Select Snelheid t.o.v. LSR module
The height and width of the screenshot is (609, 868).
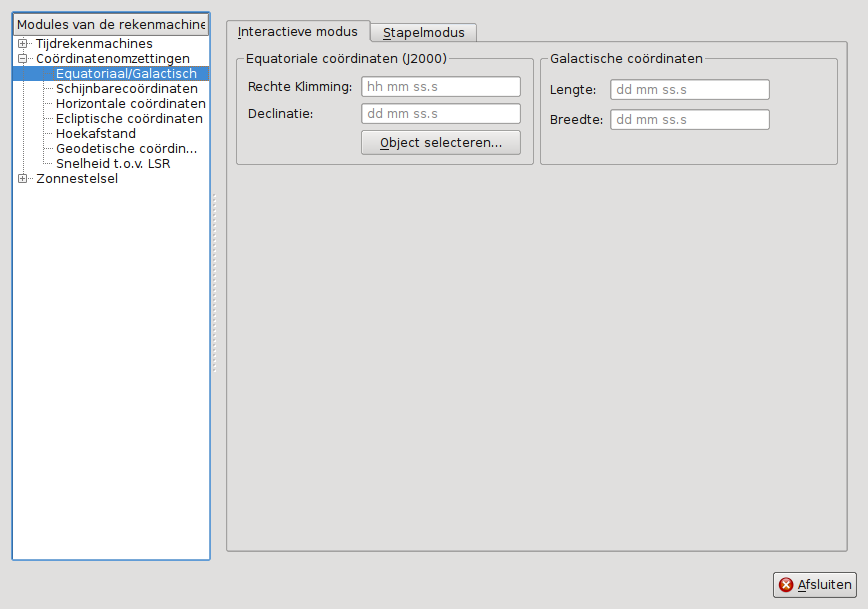[x=113, y=164]
